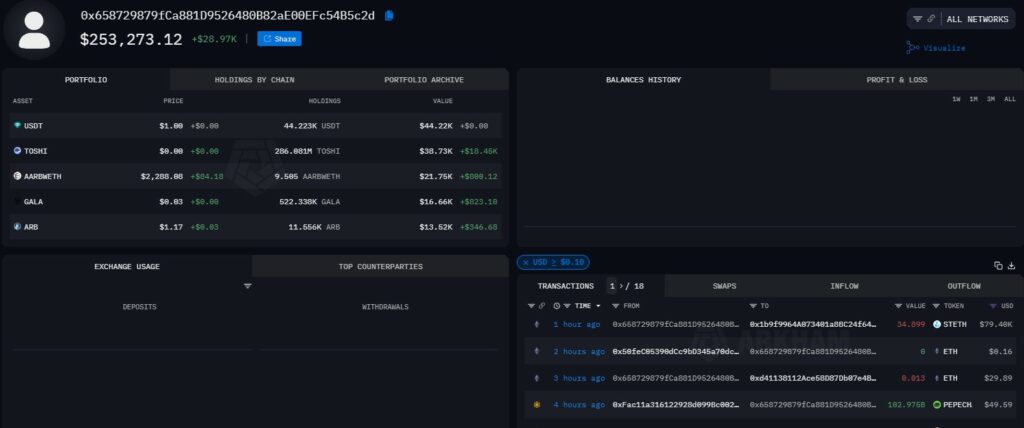The height and width of the screenshot is (428, 1024).
Task: Copy transactions with the copy icon above table
Action: (998, 265)
